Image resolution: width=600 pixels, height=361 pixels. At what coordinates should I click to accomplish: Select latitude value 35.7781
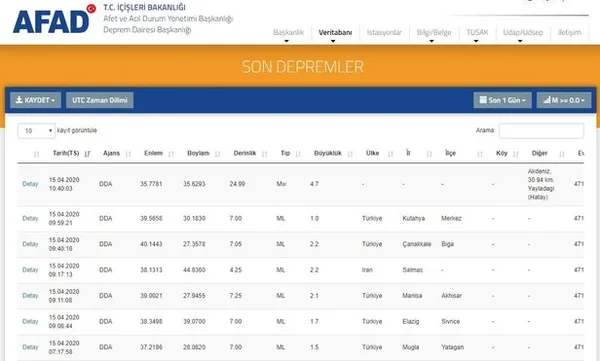pos(151,184)
